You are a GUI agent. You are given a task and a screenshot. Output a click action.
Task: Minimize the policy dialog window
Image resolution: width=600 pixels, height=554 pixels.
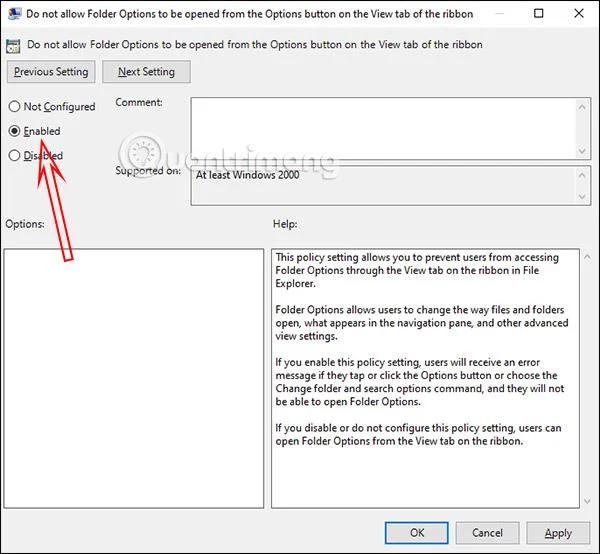[499, 13]
